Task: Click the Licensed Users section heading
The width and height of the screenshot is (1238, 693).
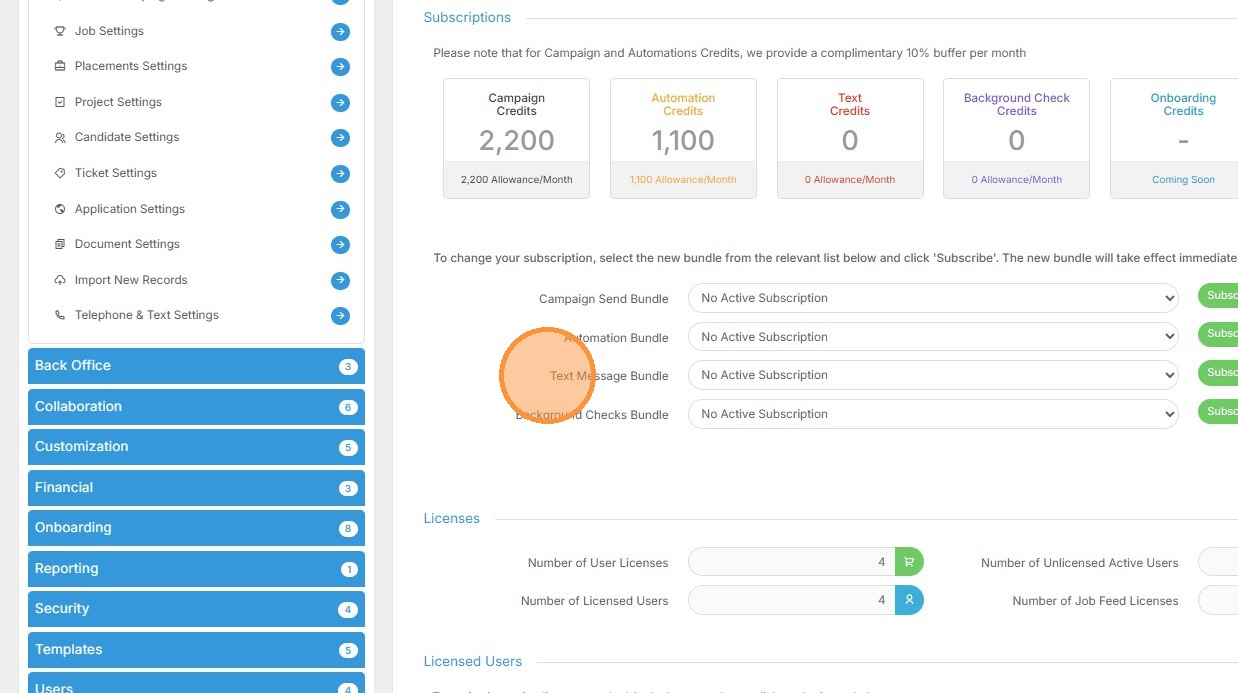Action: point(473,662)
